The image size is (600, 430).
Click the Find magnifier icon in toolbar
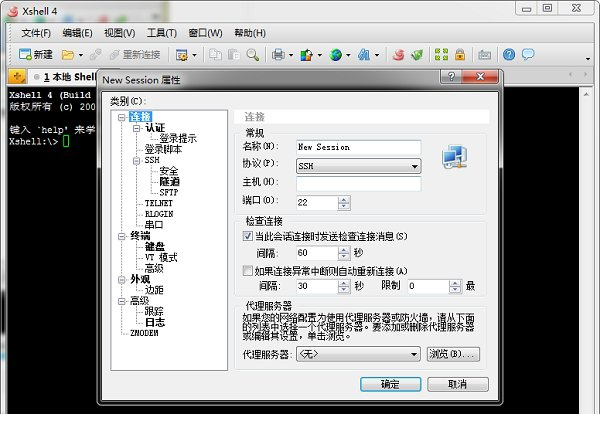coord(253,55)
